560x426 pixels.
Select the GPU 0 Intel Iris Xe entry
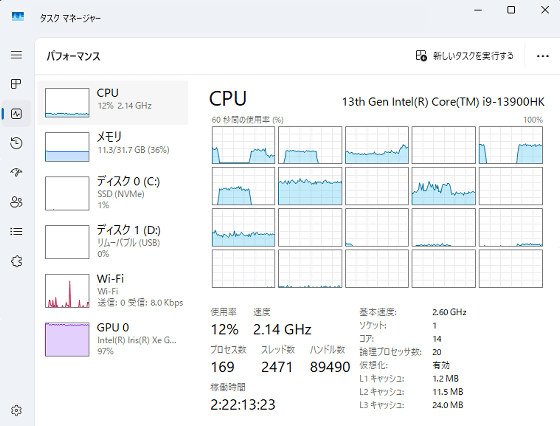coord(113,339)
